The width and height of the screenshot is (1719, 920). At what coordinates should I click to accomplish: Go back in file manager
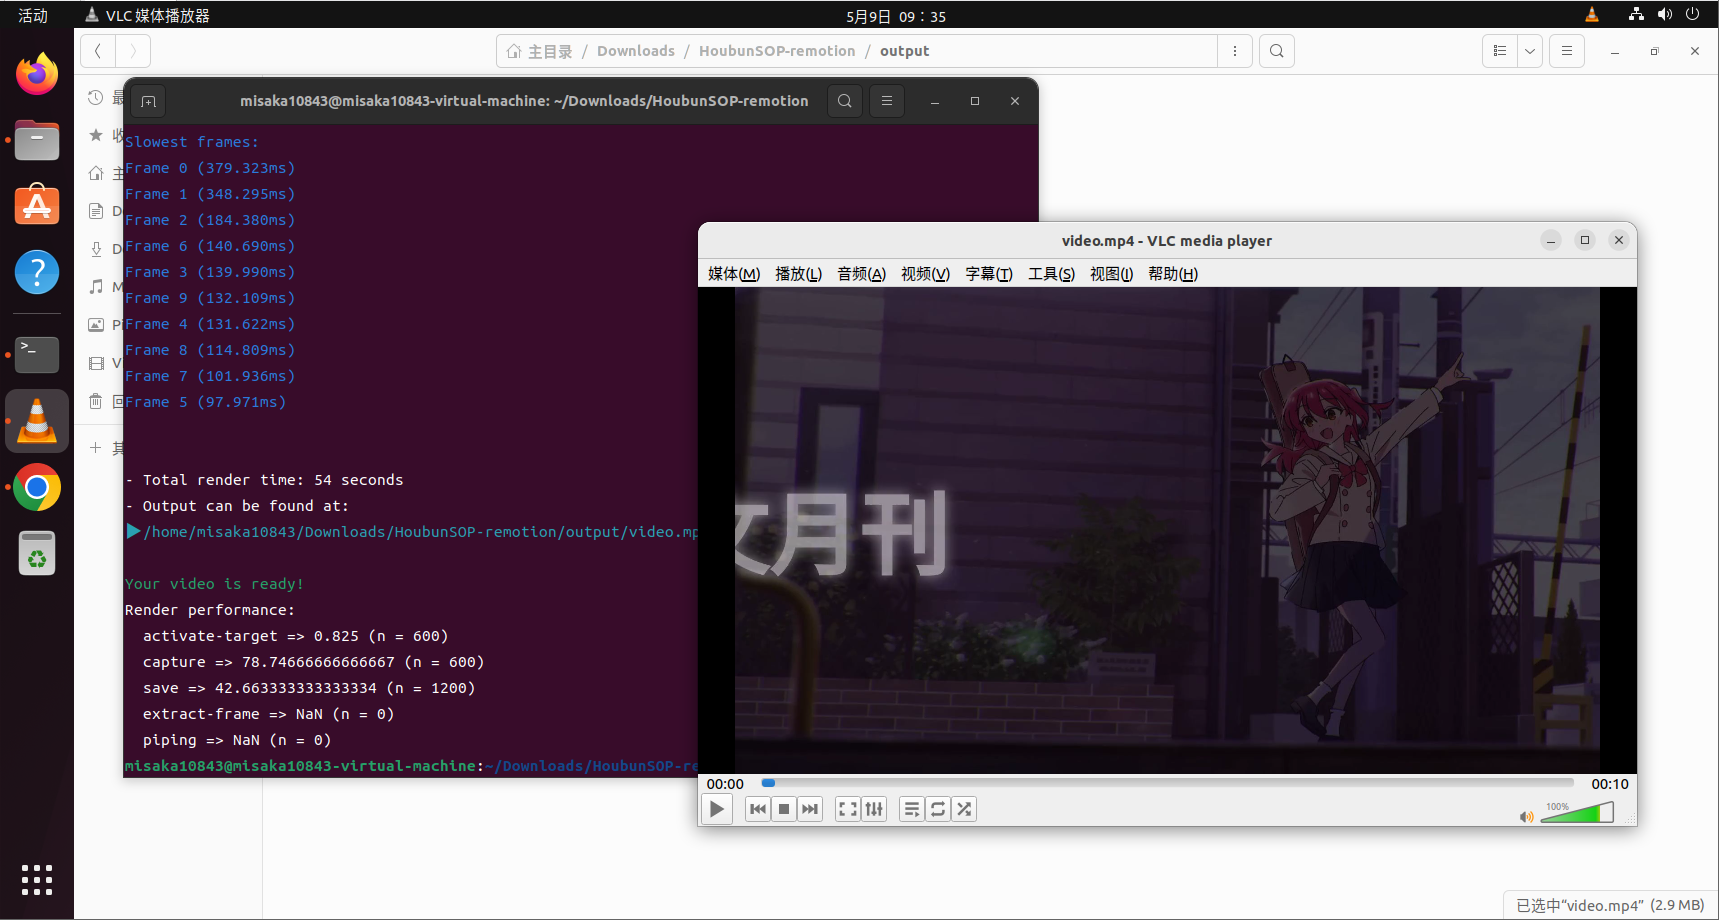(98, 51)
